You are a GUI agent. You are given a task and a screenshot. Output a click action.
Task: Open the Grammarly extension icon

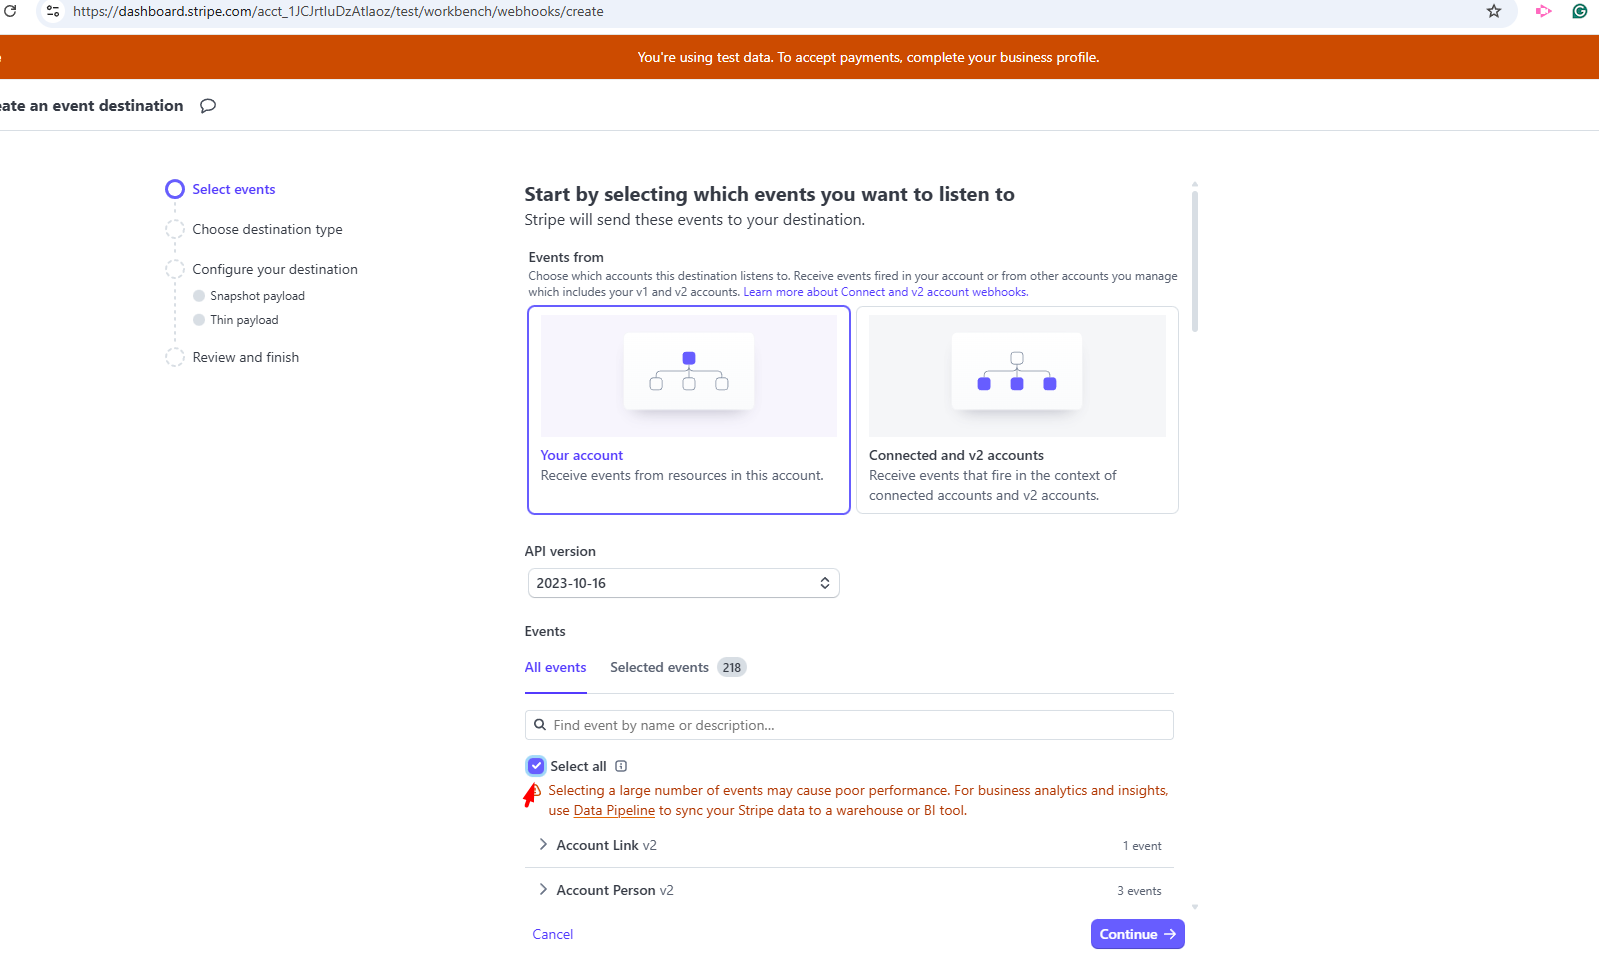(x=1580, y=12)
